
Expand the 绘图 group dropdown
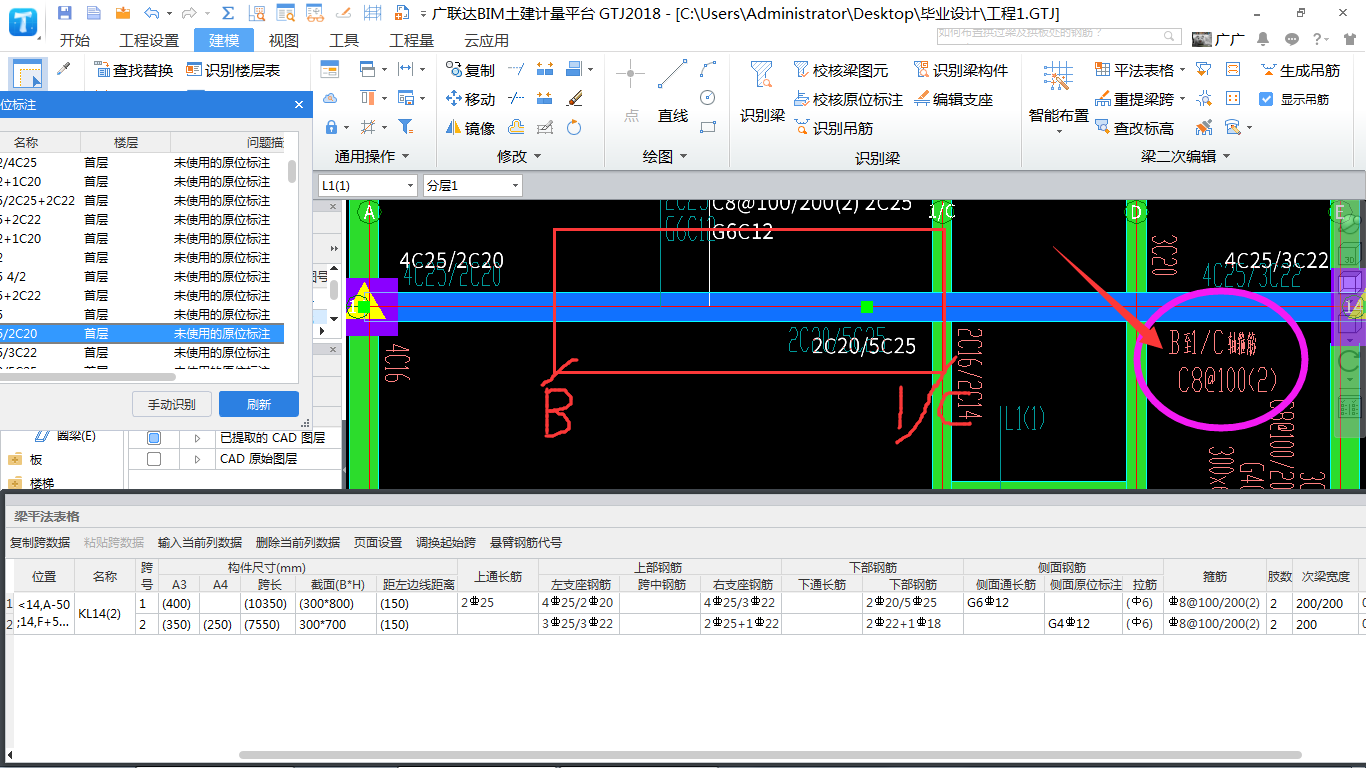coord(682,157)
